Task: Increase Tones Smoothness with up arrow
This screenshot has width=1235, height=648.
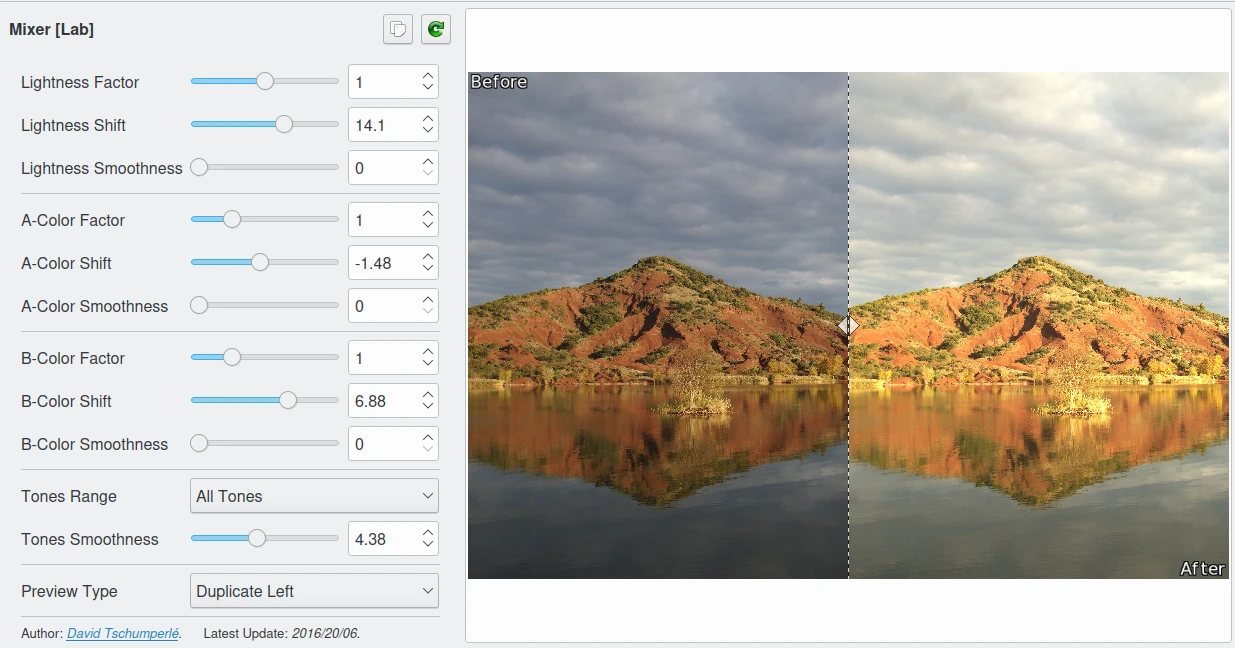Action: (428, 533)
